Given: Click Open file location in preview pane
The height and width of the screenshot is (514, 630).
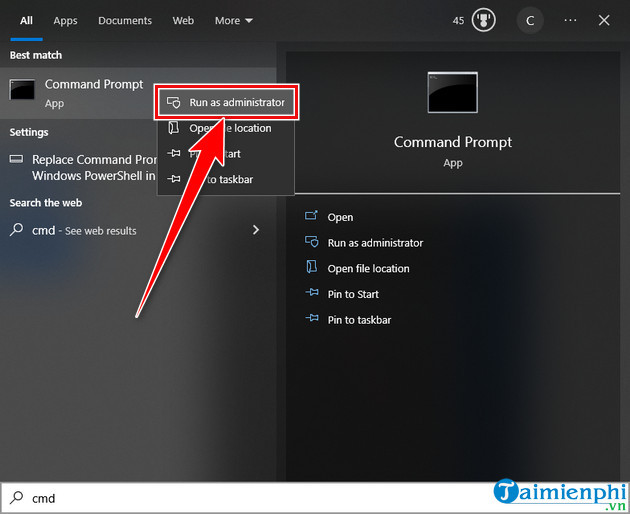Looking at the screenshot, I should pos(368,268).
